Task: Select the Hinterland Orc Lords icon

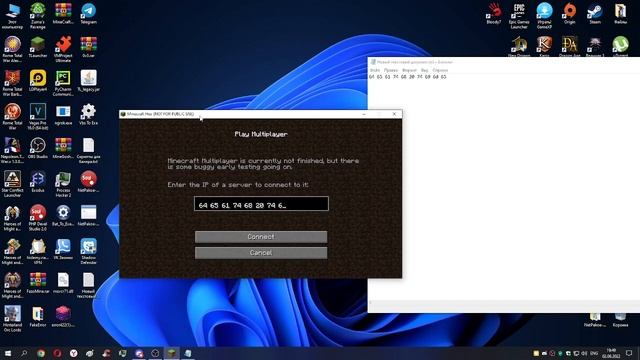Action: coord(12,319)
